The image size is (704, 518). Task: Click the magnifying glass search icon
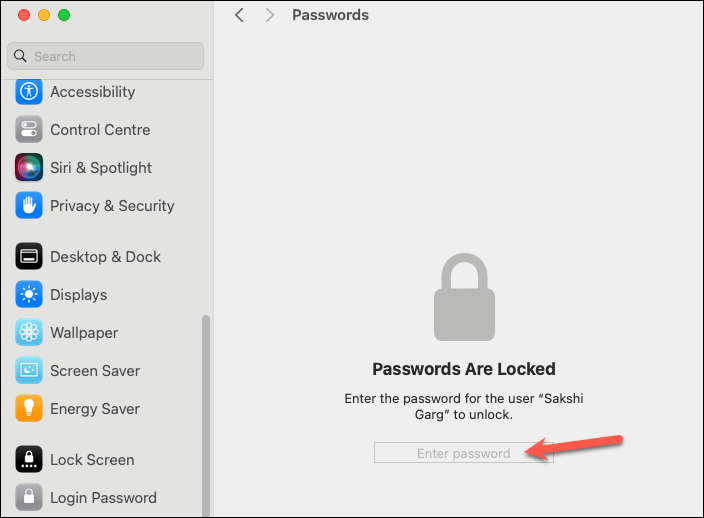20,56
